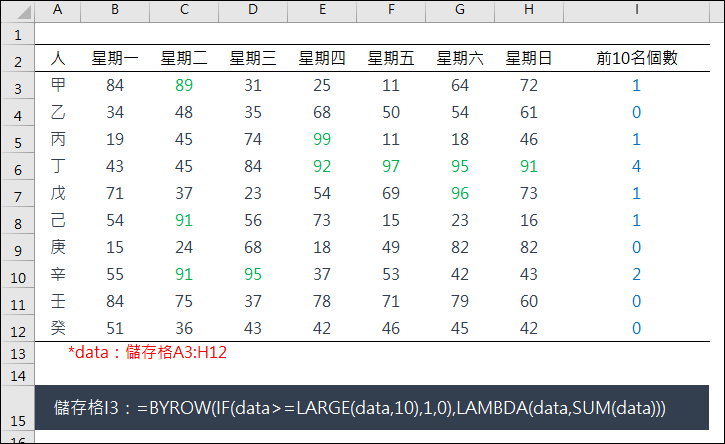The height and width of the screenshot is (444, 725).
Task: Select column I header
Action: (x=637, y=10)
